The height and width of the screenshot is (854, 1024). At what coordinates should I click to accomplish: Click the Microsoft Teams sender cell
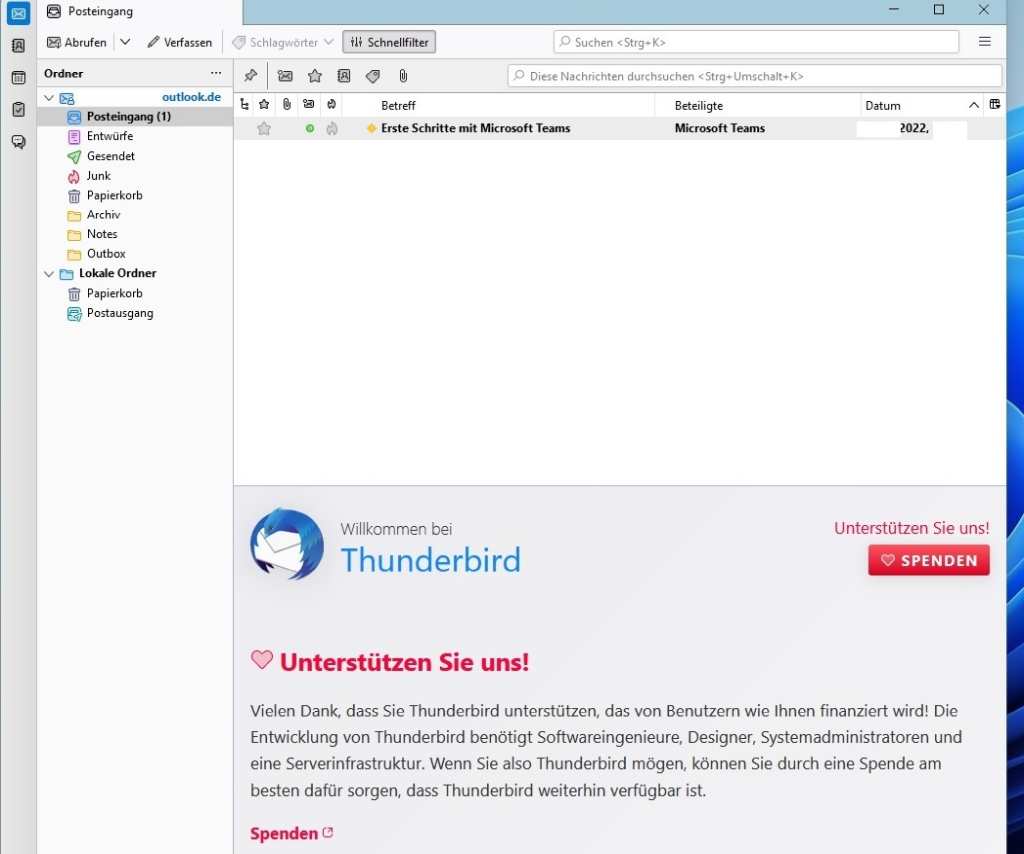(x=720, y=129)
